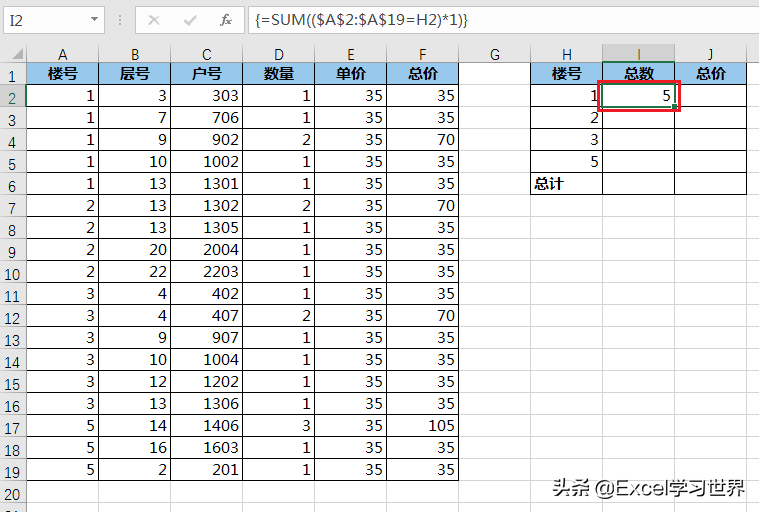Image resolution: width=759 pixels, height=512 pixels.
Task: Open the Name Box dropdown arrow
Action: pos(94,20)
